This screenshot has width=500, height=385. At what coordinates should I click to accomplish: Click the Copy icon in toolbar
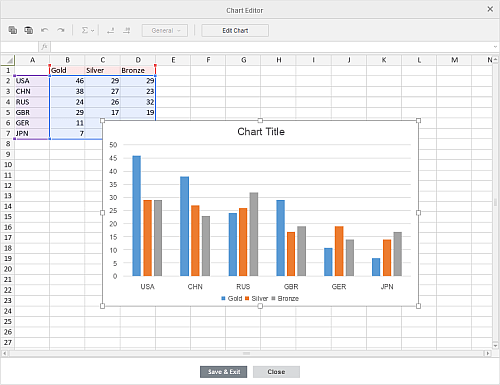tap(13, 30)
